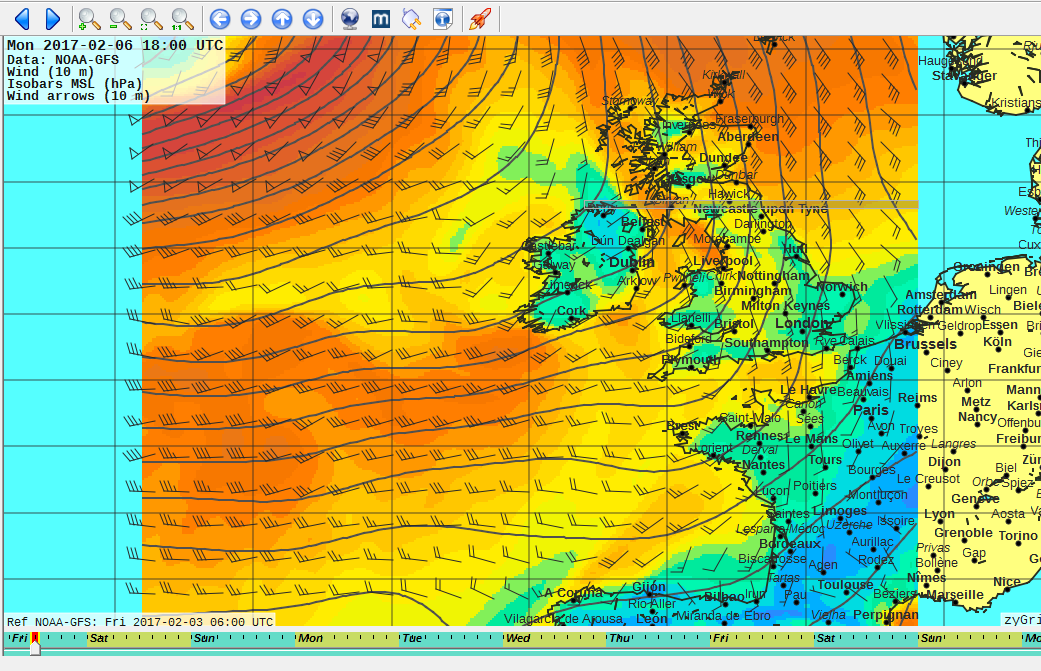
Task: Click the plug connection icon
Action: pos(412,19)
